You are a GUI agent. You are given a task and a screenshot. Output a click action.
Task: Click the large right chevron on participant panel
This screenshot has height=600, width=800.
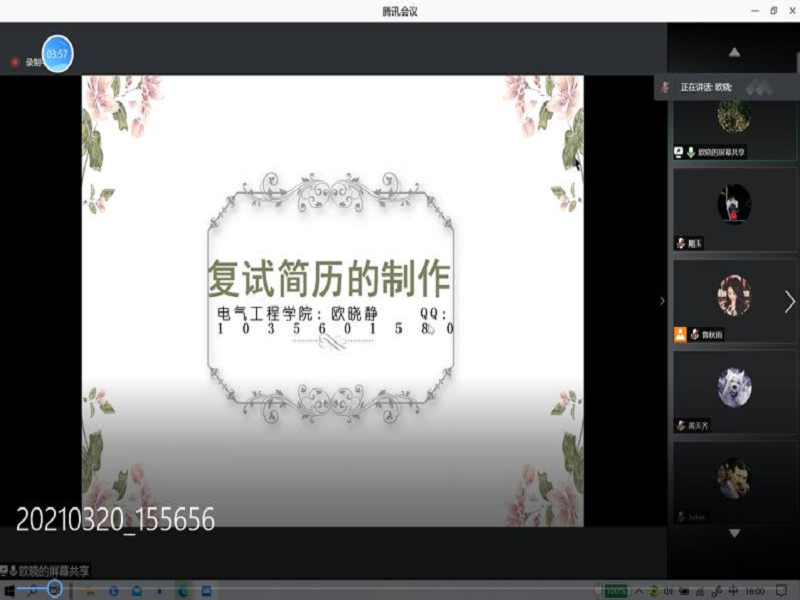click(x=789, y=302)
